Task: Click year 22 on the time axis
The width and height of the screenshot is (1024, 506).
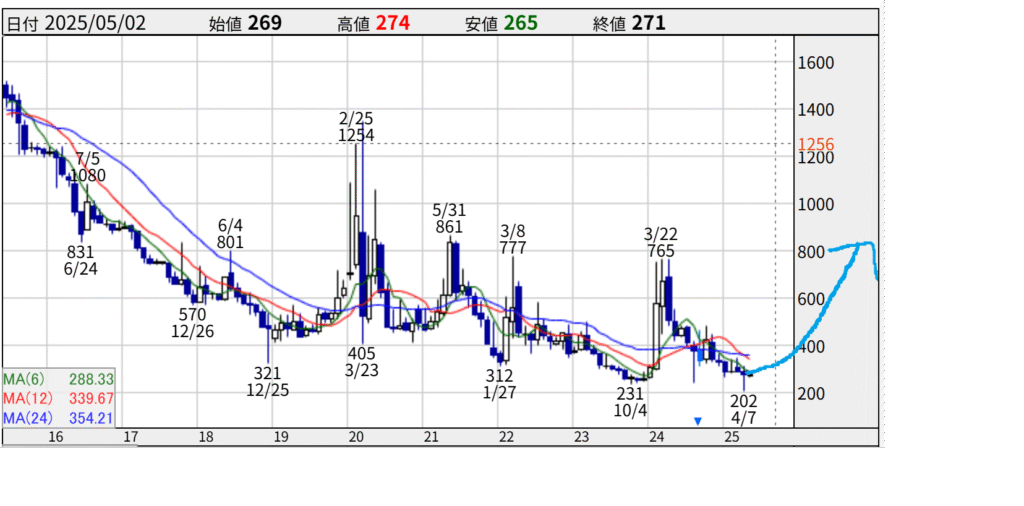Action: coord(506,437)
